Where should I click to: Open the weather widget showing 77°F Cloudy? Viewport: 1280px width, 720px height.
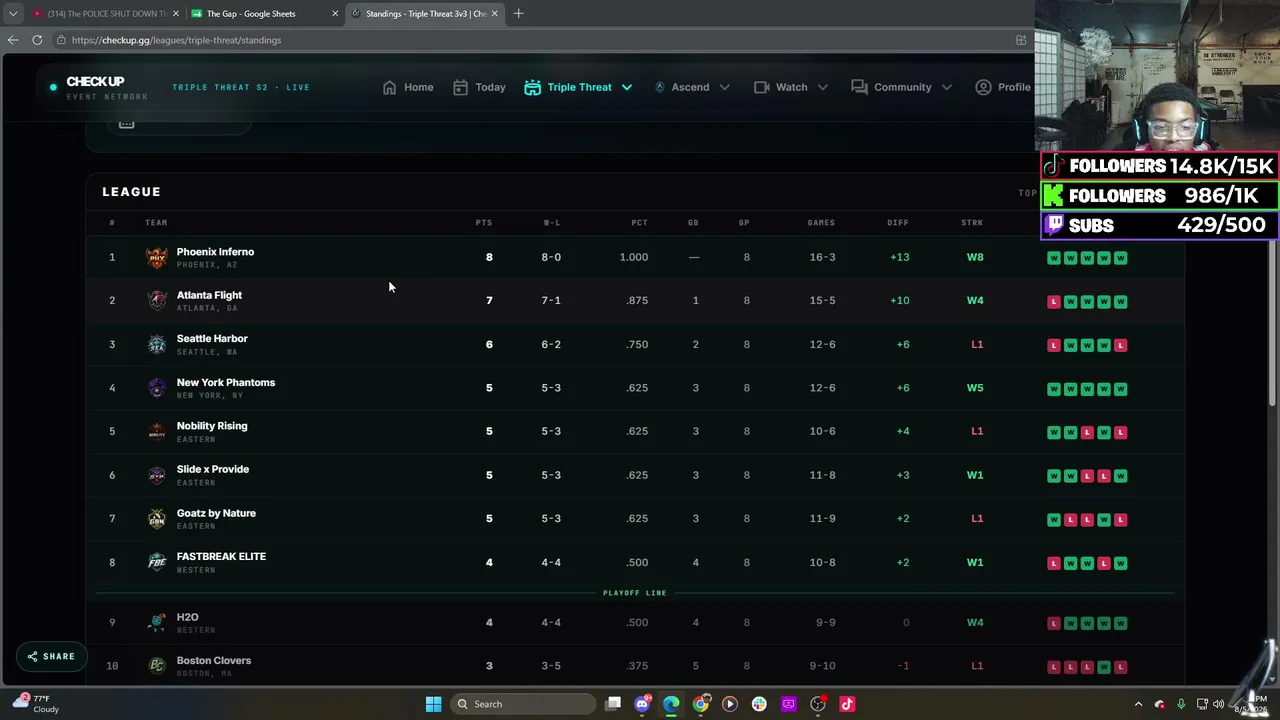point(35,704)
